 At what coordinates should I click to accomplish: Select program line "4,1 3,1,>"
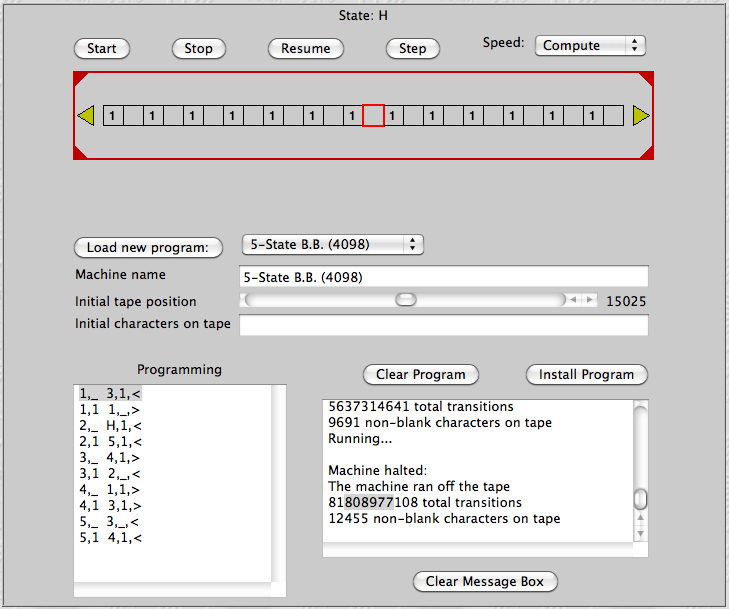click(110, 506)
